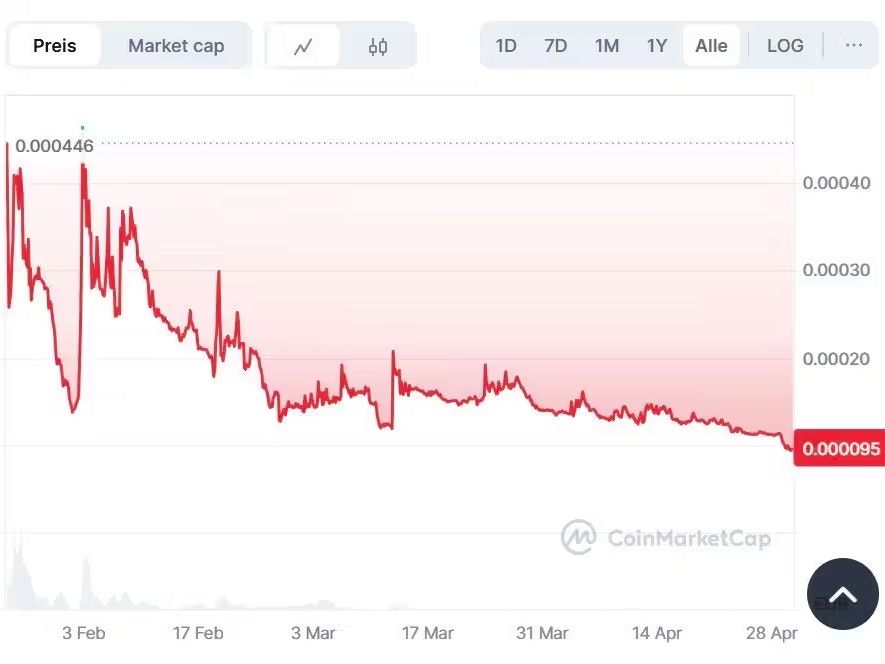Enable the Alle time range view
Viewport: 885px width, 664px height.
point(710,45)
